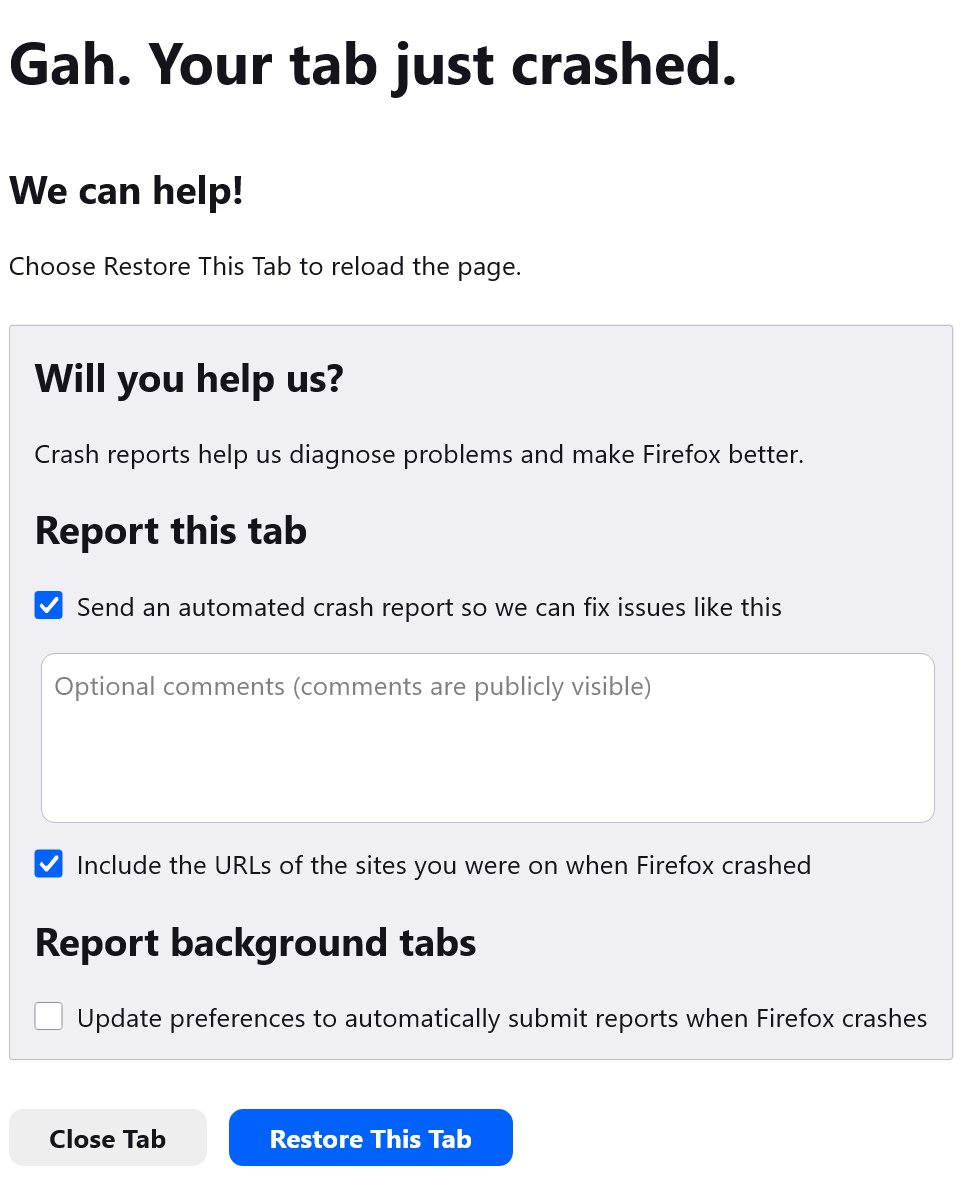Click the 'comments are publicly visible' placeholder text
Viewport: 963px width, 1191px height.
[472, 687]
